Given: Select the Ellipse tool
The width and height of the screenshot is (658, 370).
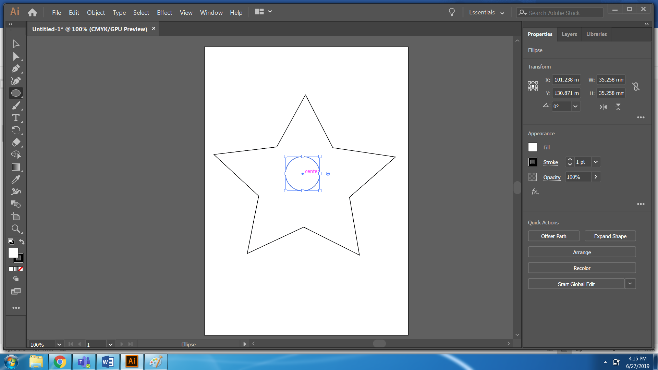Looking at the screenshot, I should point(16,93).
